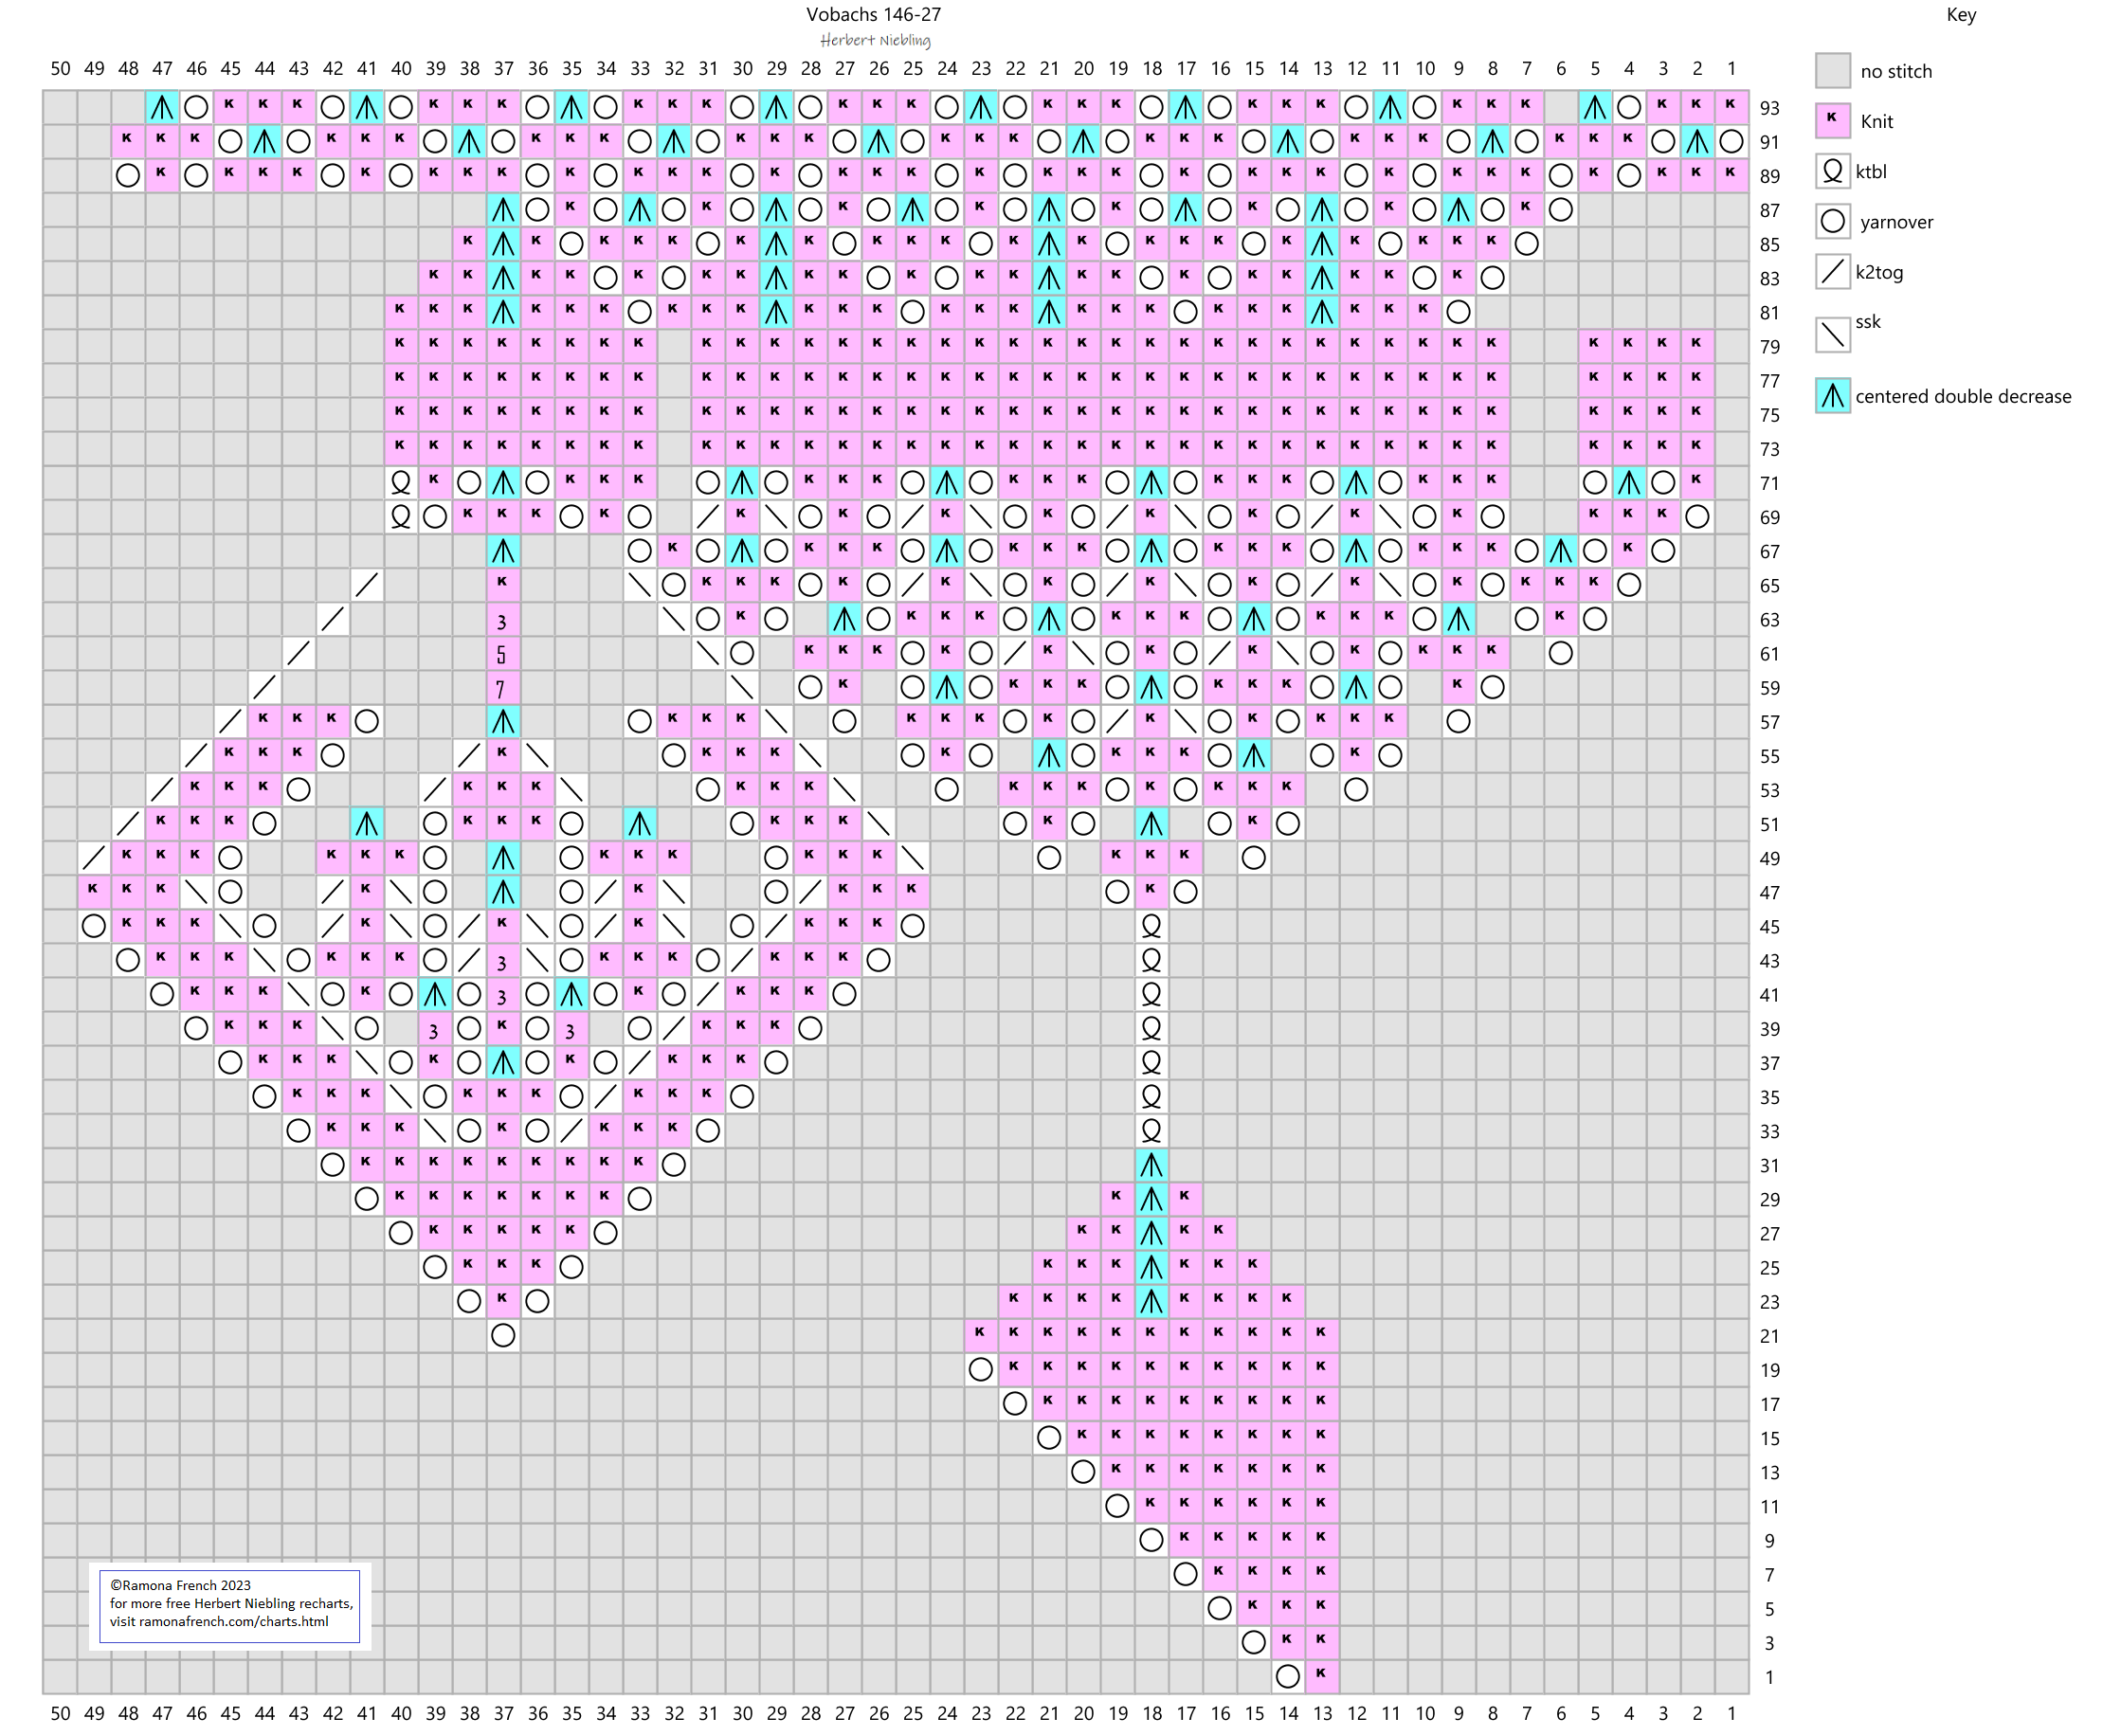Click the cell marked 7 in row 59
2121x1736 pixels.
click(502, 688)
